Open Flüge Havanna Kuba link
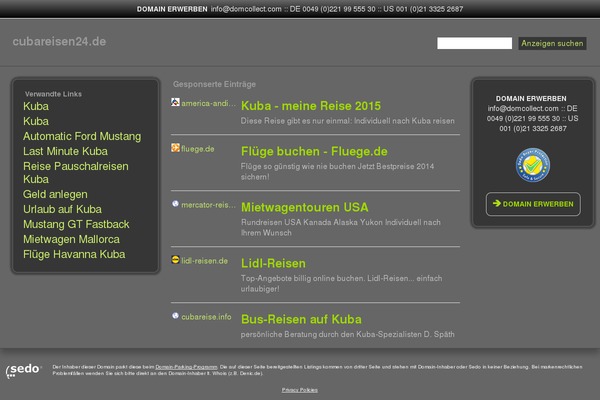This screenshot has width=600, height=400. coord(74,255)
